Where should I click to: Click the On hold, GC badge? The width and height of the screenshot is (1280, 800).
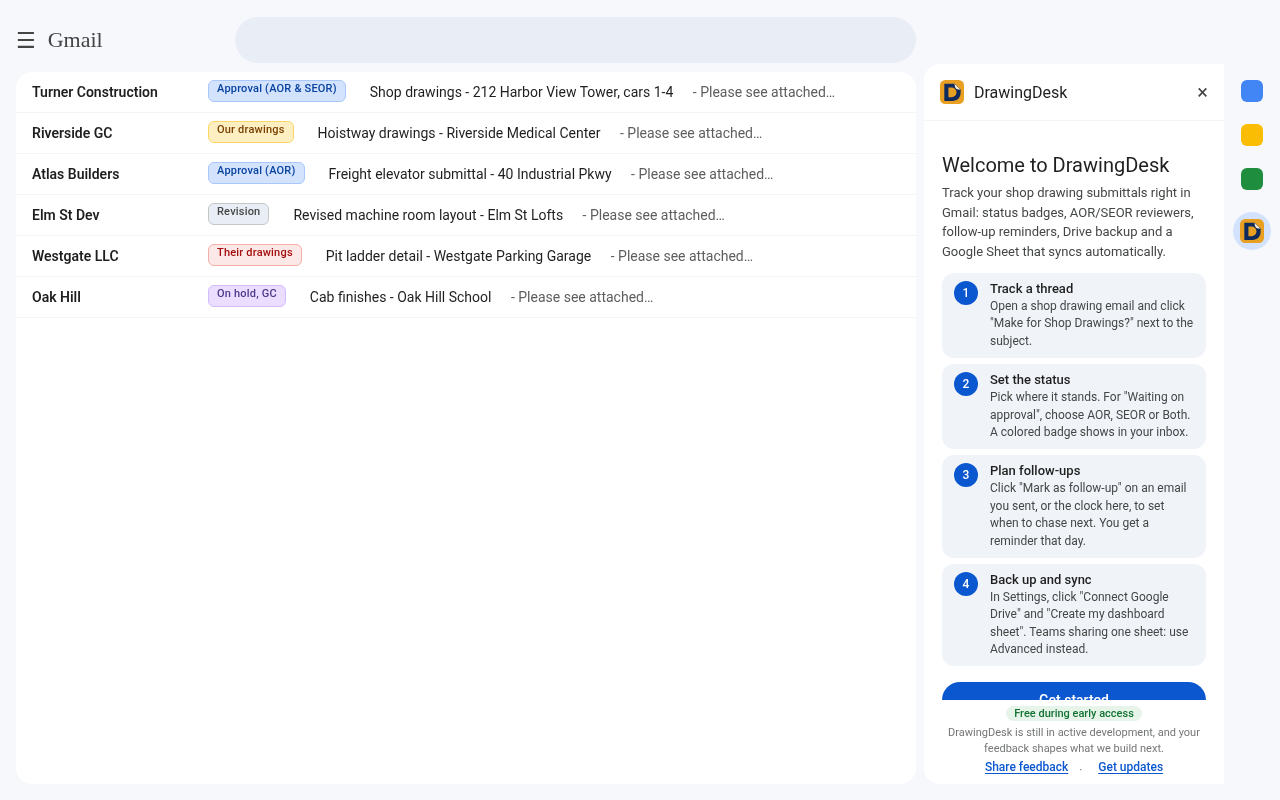click(247, 296)
